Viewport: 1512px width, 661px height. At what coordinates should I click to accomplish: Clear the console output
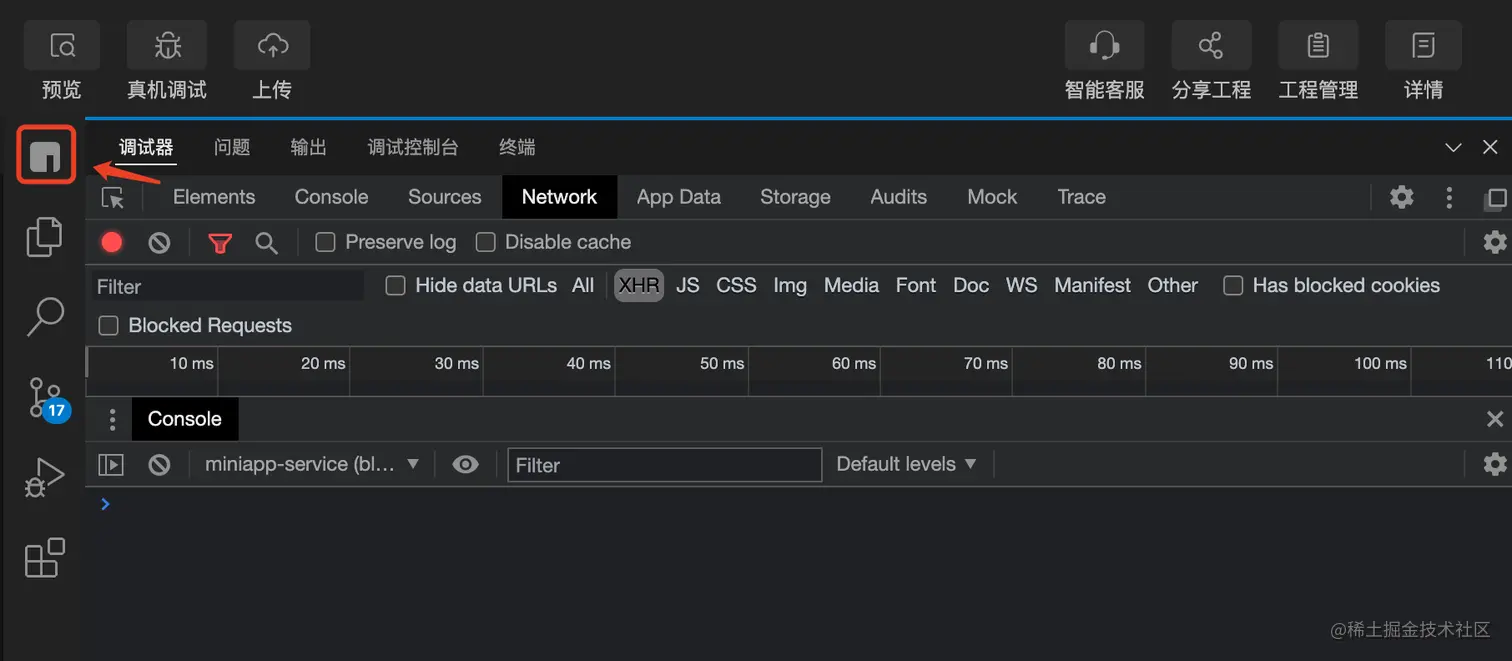point(159,465)
